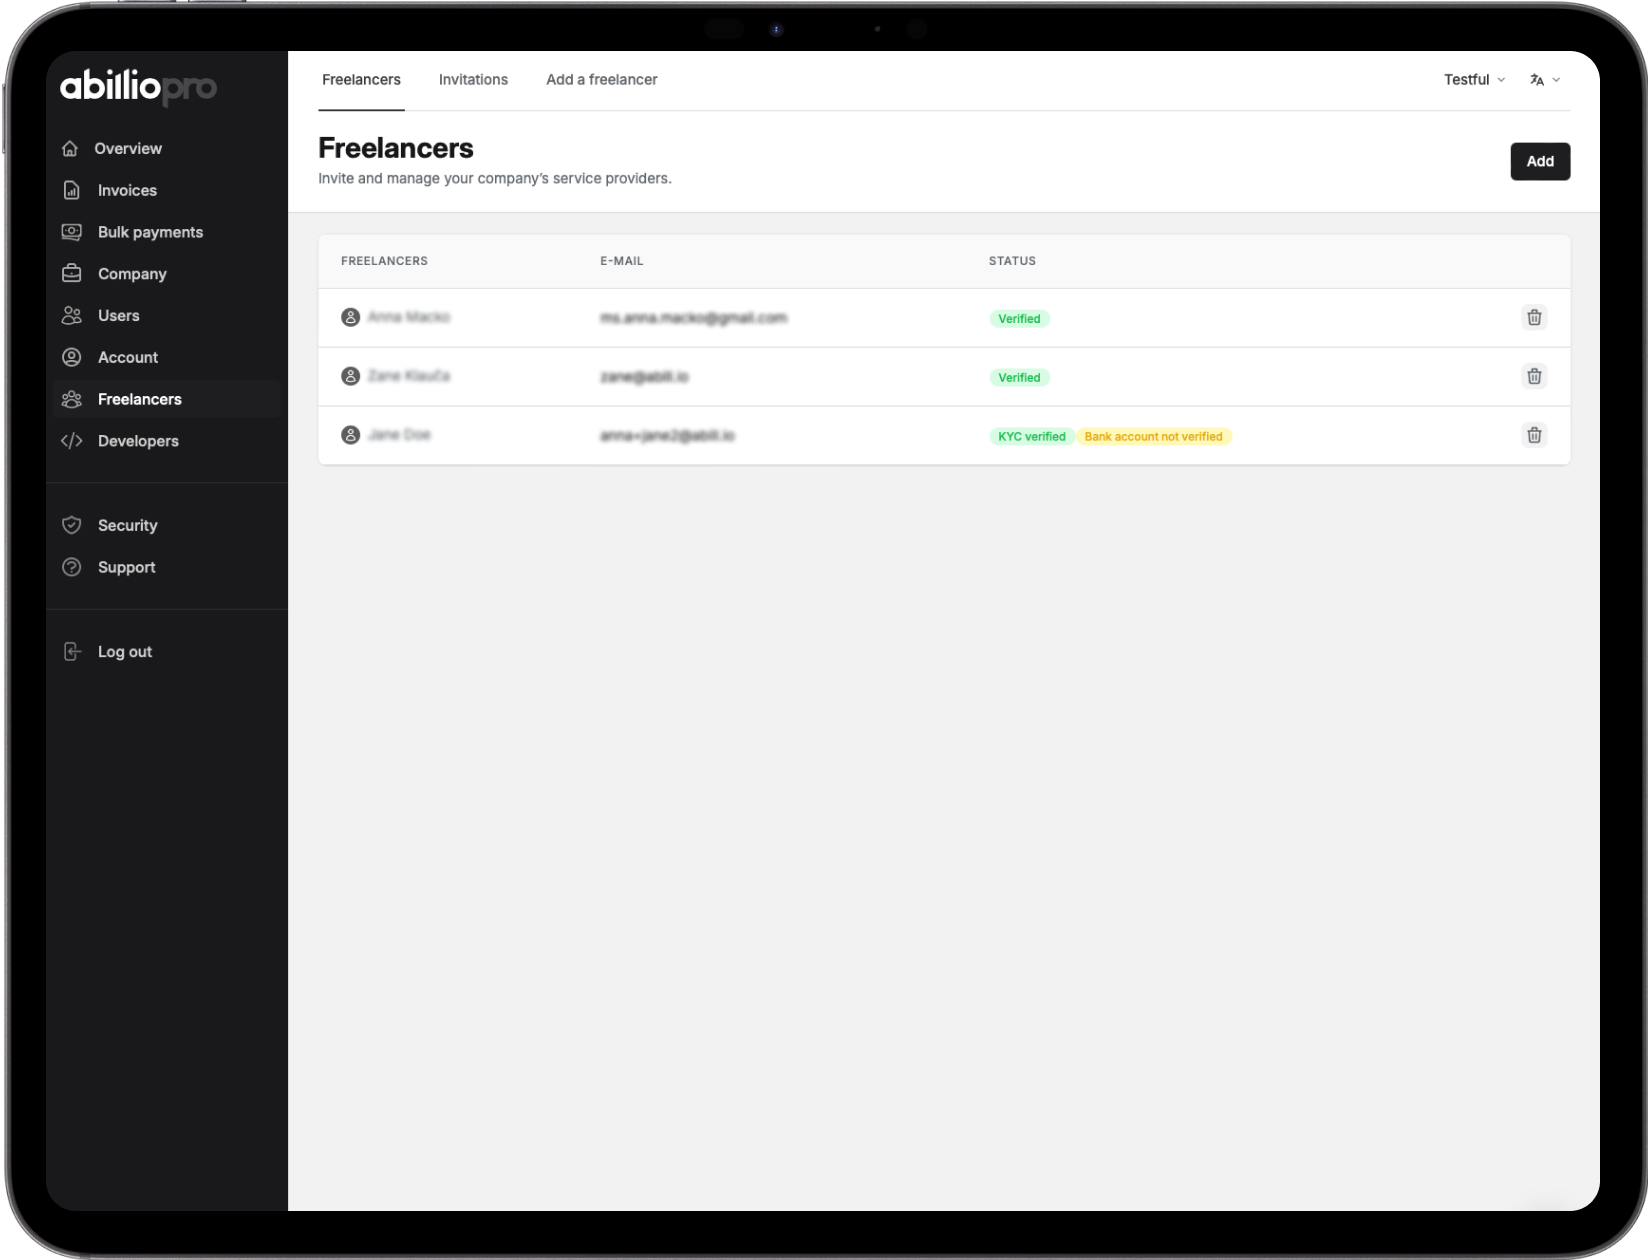
Task: Open the Add a freelancer tab
Action: point(601,80)
